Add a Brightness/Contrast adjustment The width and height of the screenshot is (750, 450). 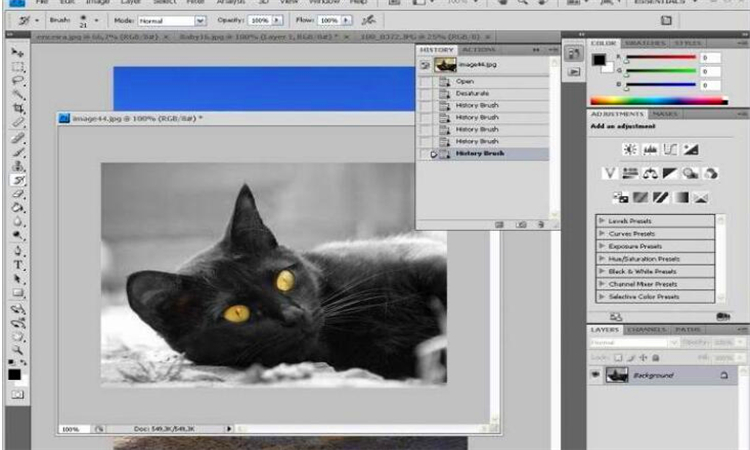[629, 149]
